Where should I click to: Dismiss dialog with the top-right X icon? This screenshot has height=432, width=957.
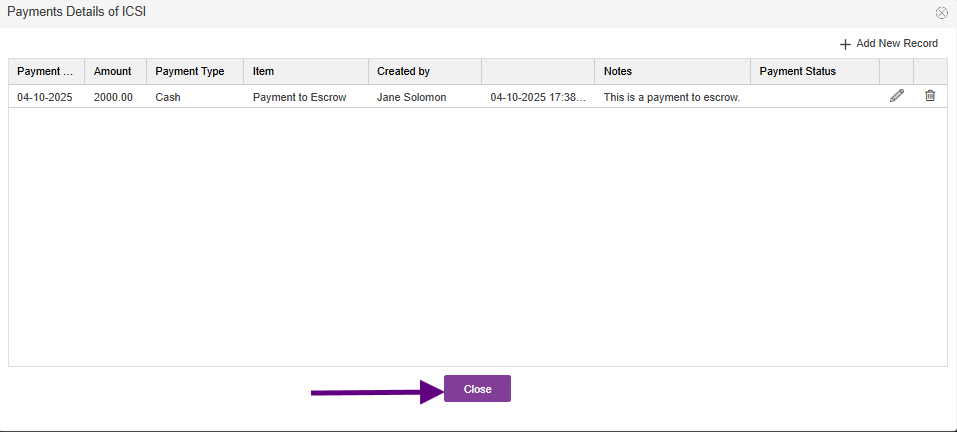[941, 13]
